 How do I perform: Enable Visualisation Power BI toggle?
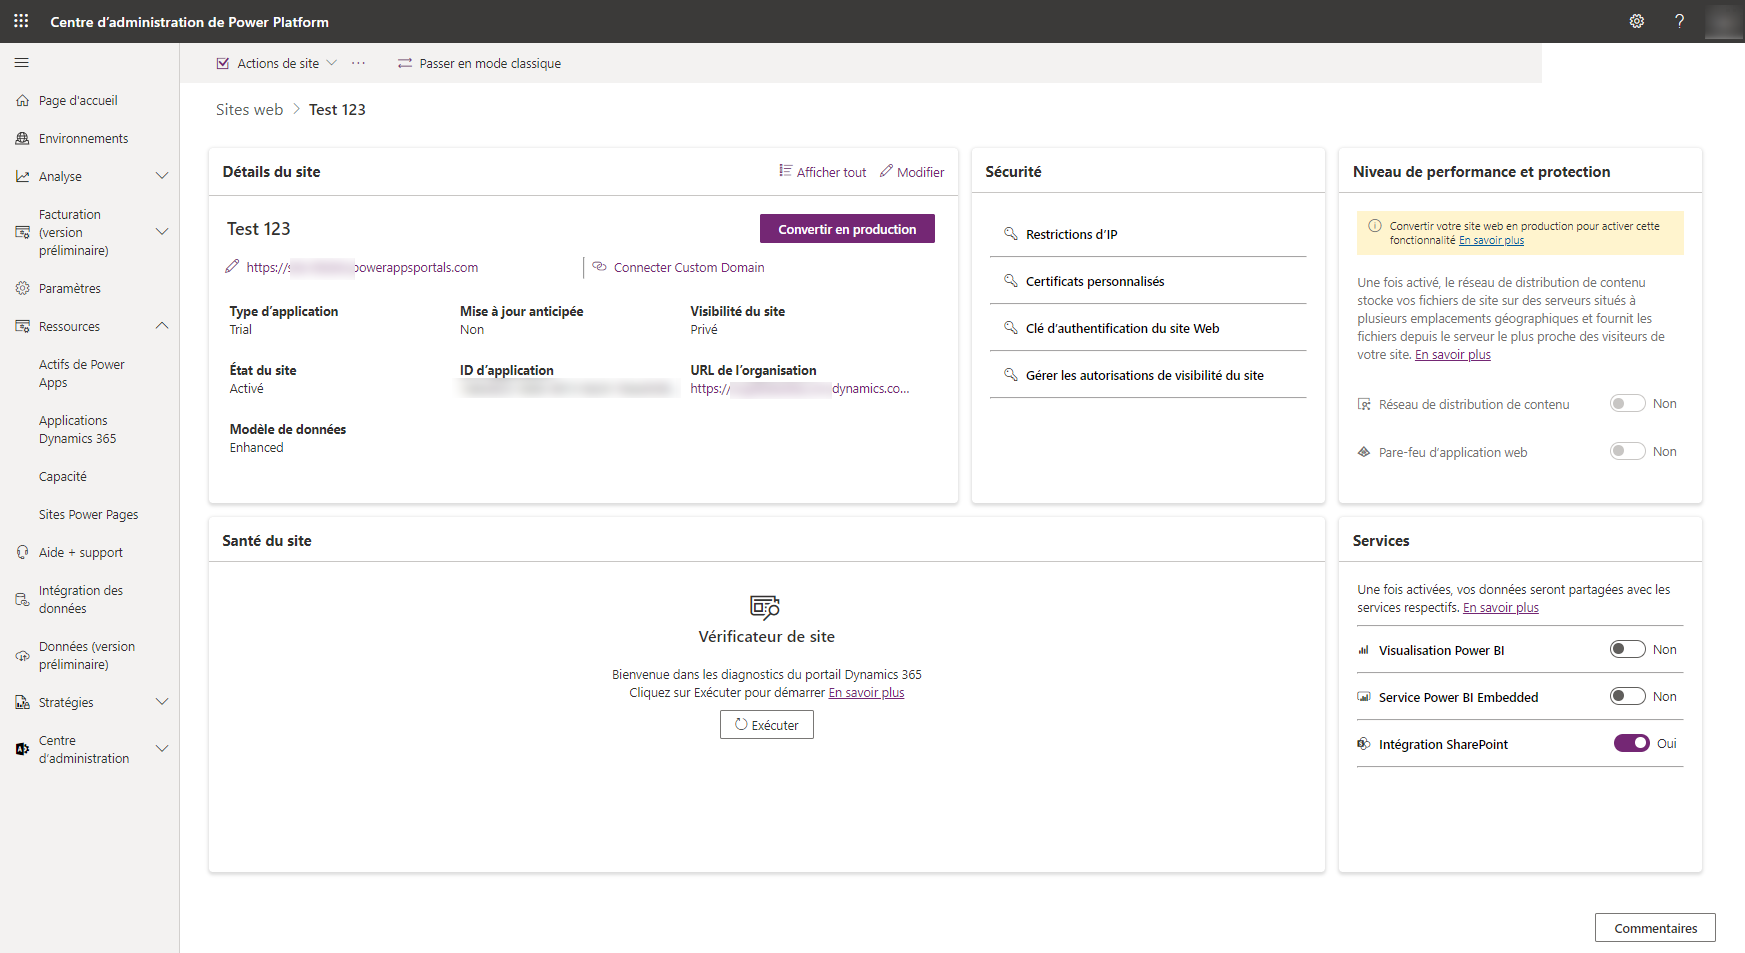(x=1627, y=650)
